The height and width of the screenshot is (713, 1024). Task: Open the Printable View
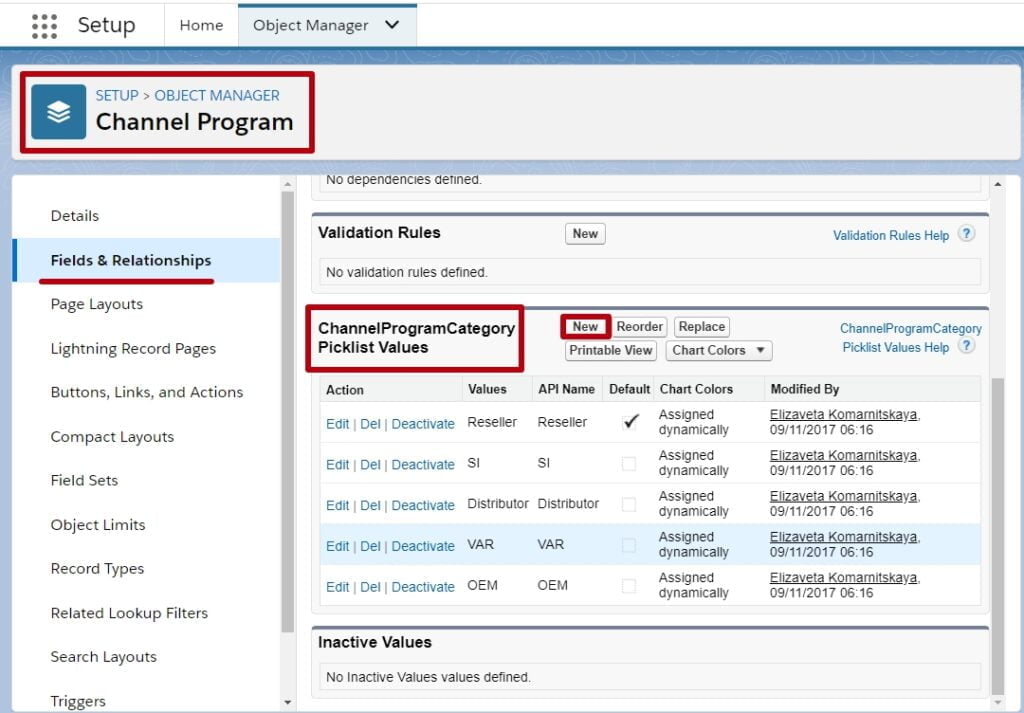coord(611,351)
